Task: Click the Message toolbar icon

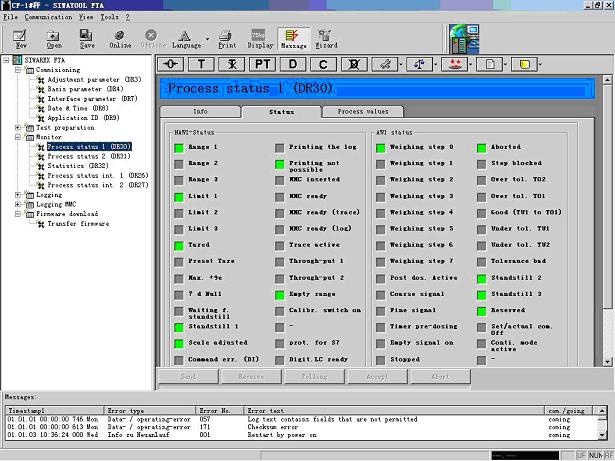Action: pos(293,39)
